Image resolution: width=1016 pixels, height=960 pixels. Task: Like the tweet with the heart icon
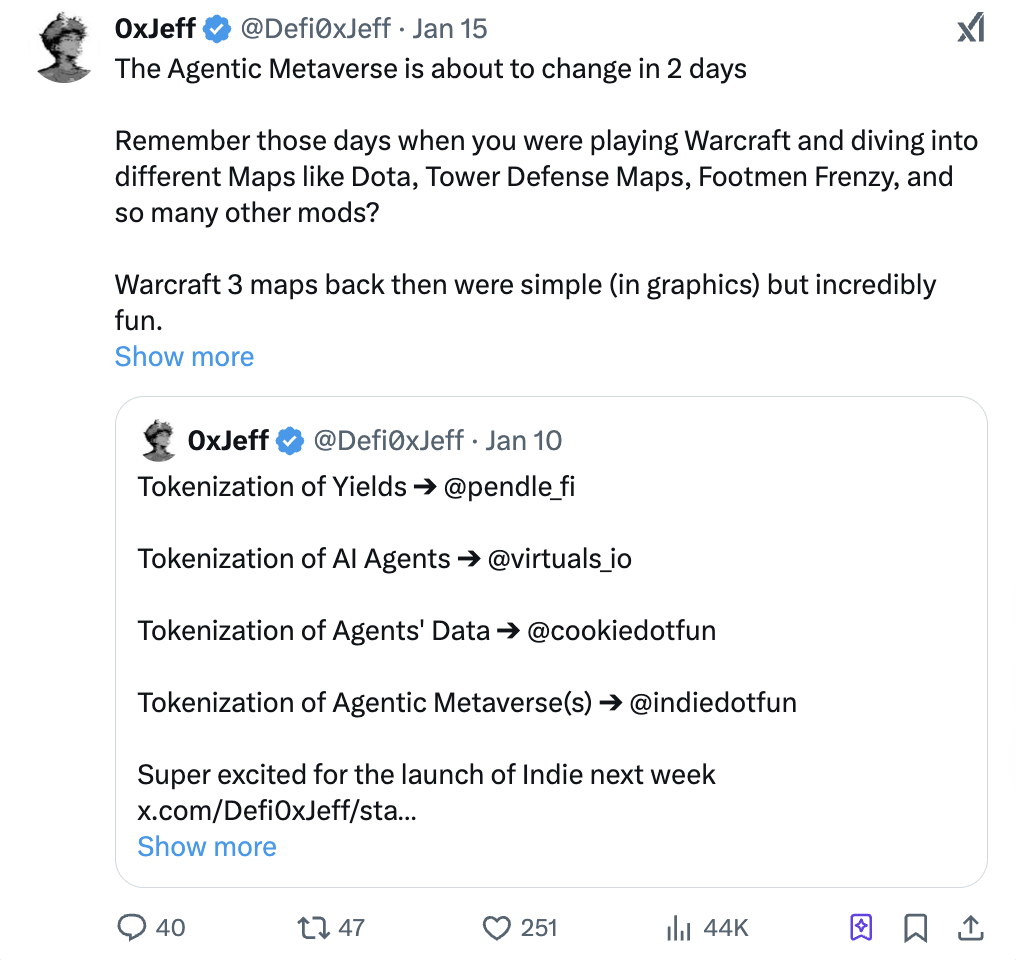pos(497,928)
